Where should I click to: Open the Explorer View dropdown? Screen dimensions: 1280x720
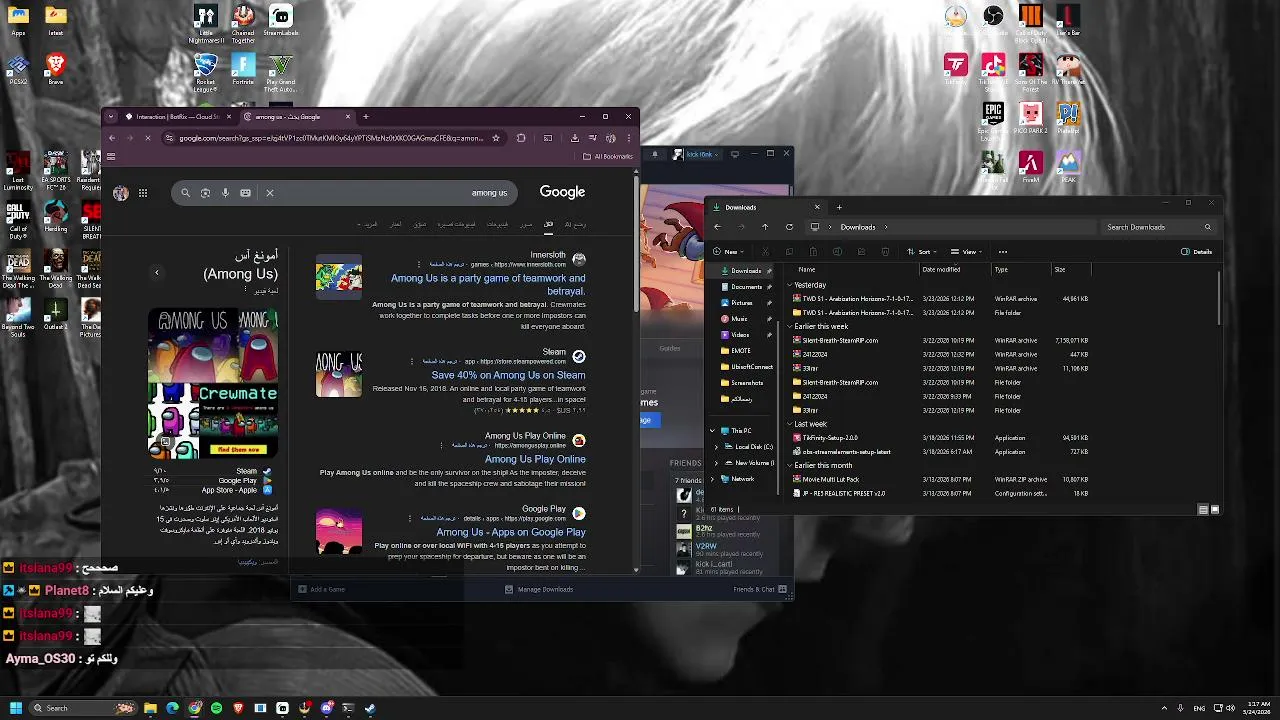[967, 252]
